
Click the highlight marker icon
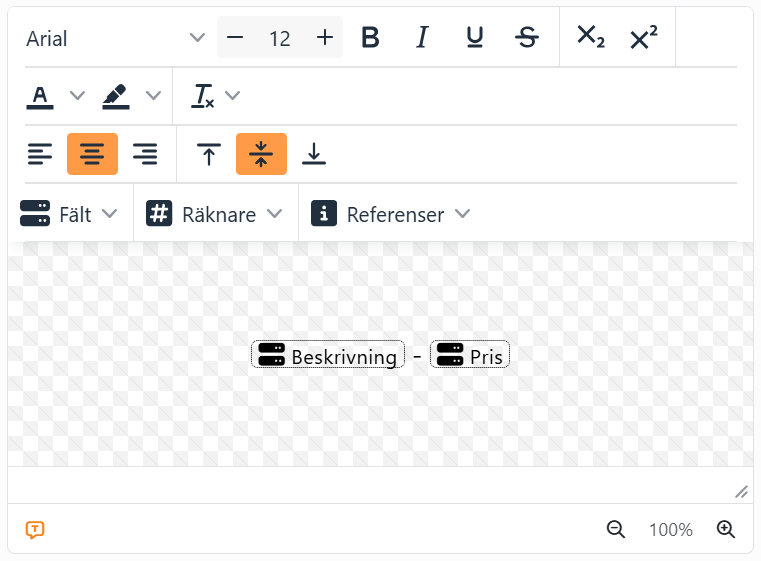pyautogui.click(x=116, y=96)
